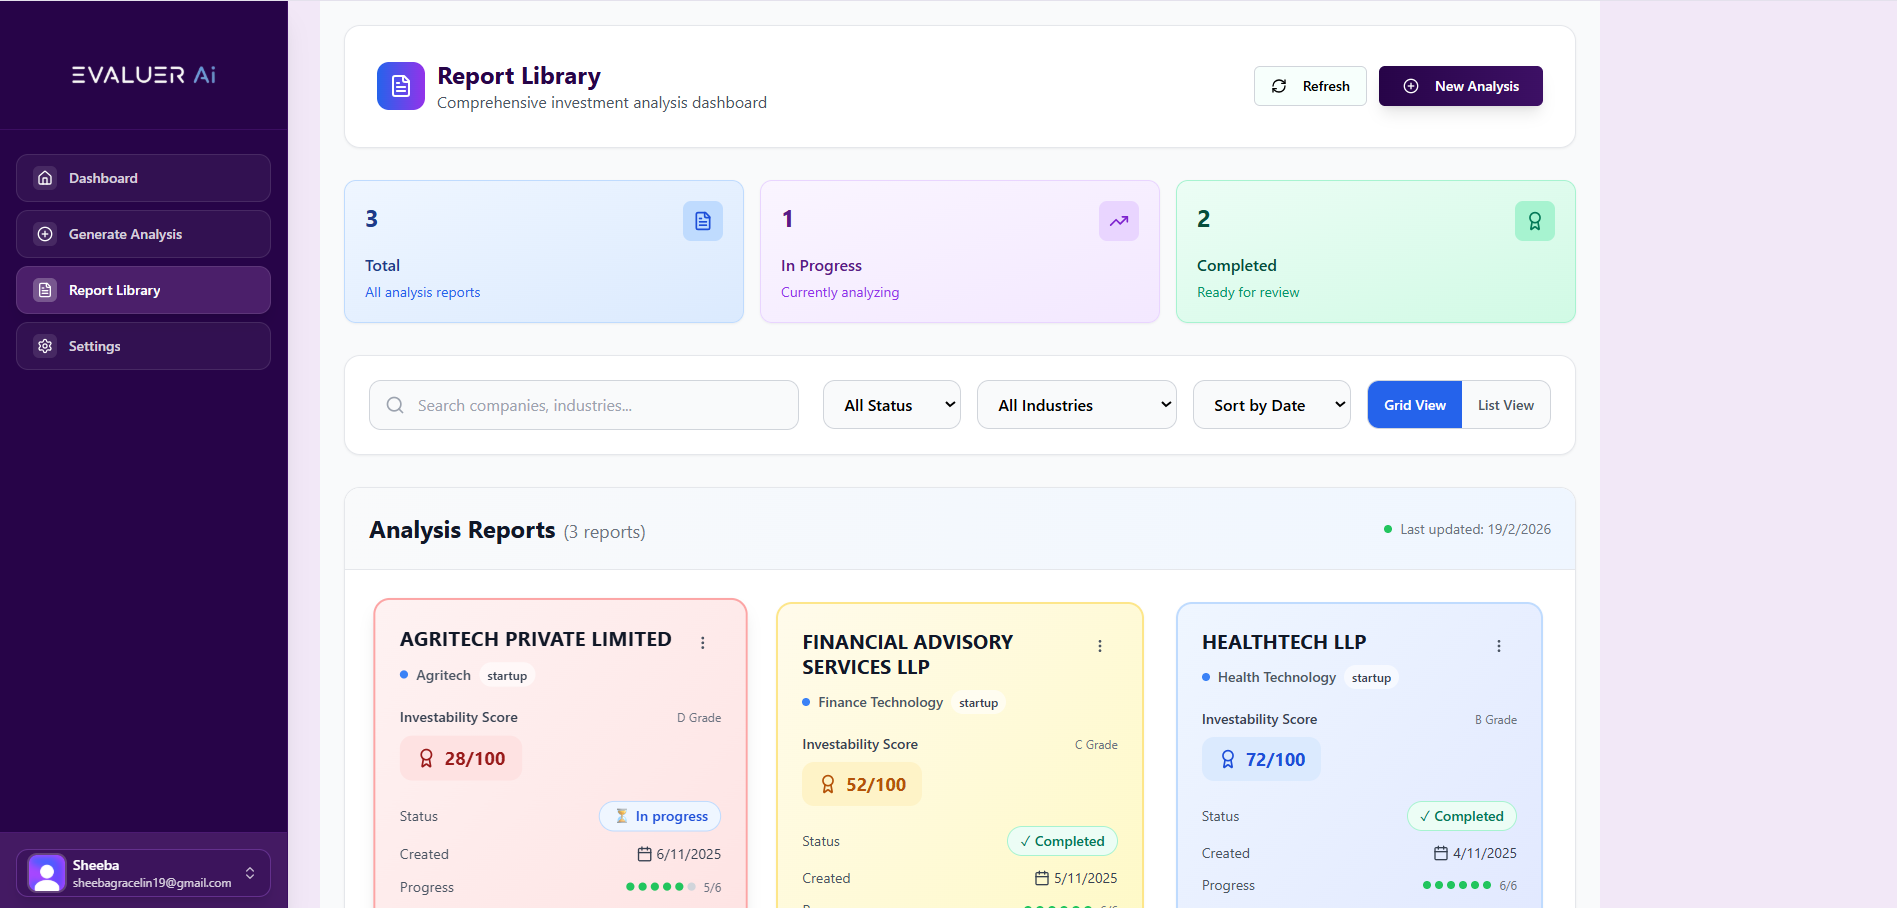Click the trend arrow icon on In Progress card

[x=1118, y=221]
